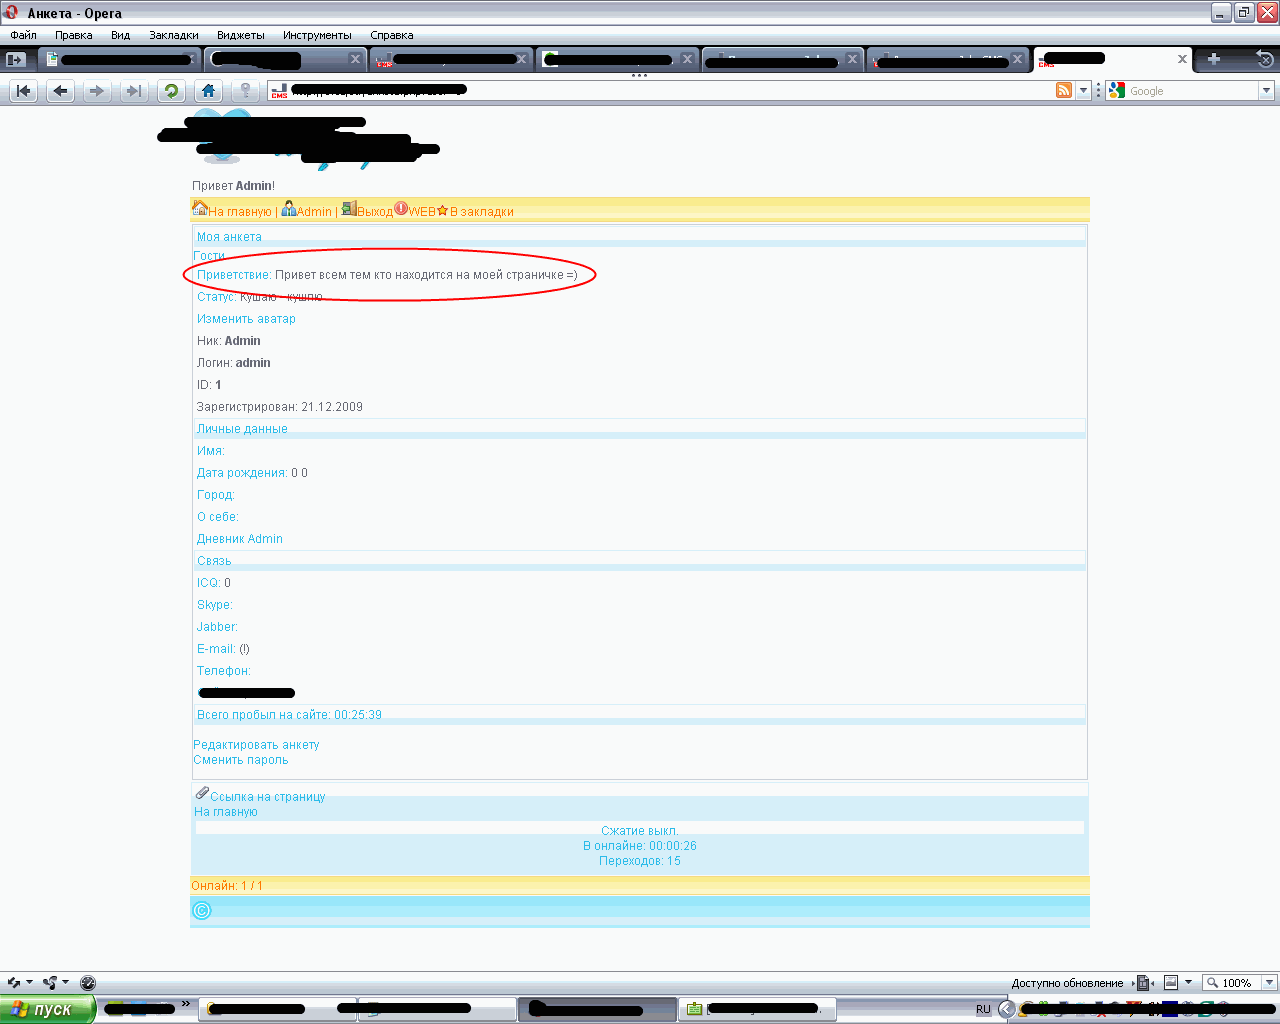Expand the Opera Unite dropdown arrow
This screenshot has width=1280, height=1024.
coord(66,983)
